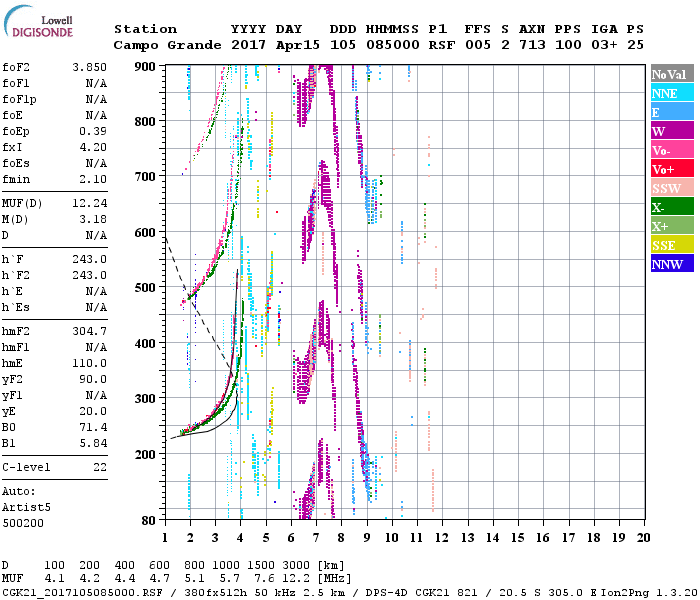Click the X- dark green legend swatch
The height and width of the screenshot is (600, 700).
[x=672, y=207]
